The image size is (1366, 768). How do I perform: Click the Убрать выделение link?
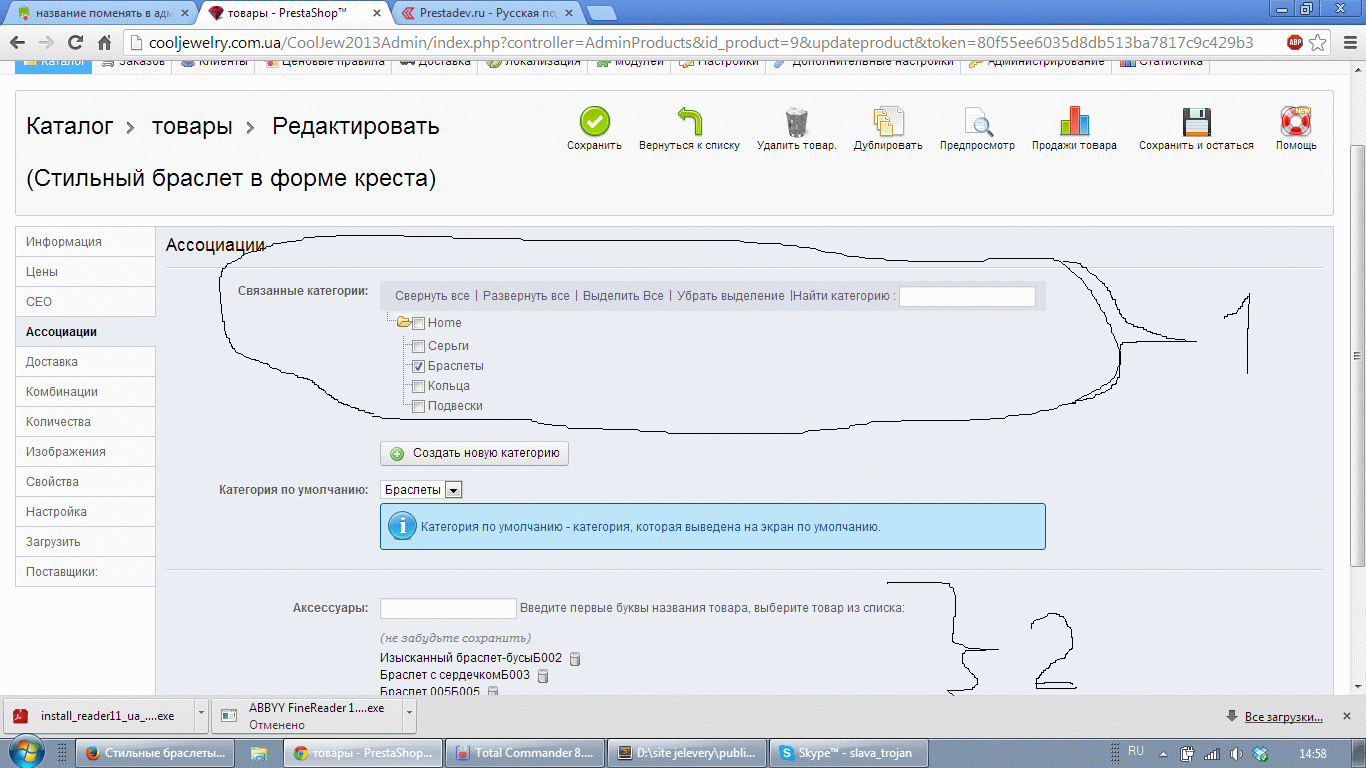tap(731, 296)
